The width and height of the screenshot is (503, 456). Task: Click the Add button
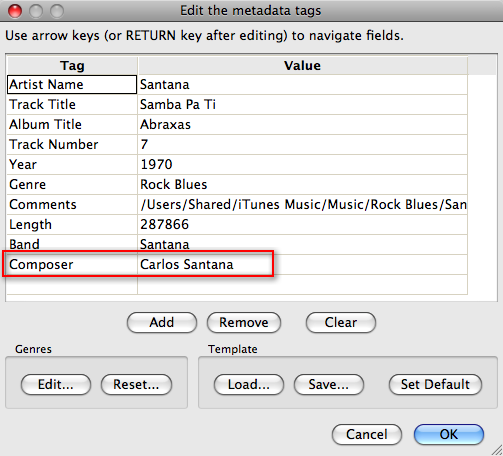tap(162, 322)
